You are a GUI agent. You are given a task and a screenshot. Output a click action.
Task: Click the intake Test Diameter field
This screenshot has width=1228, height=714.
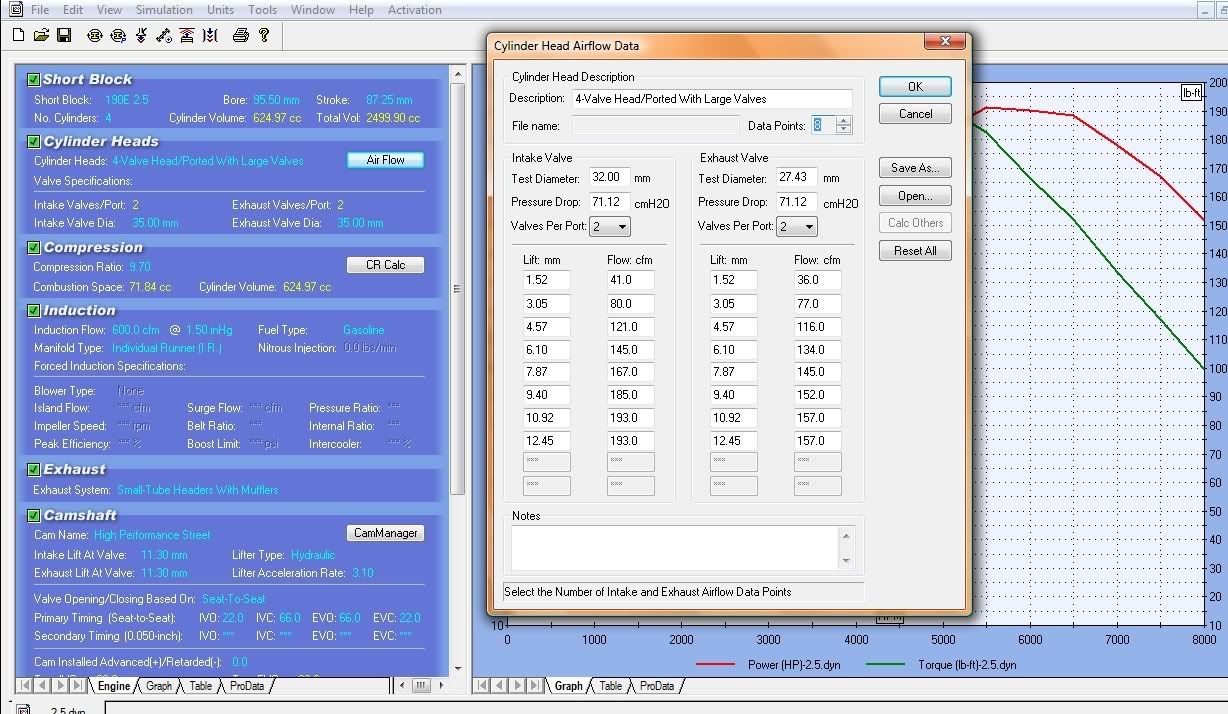[608, 177]
